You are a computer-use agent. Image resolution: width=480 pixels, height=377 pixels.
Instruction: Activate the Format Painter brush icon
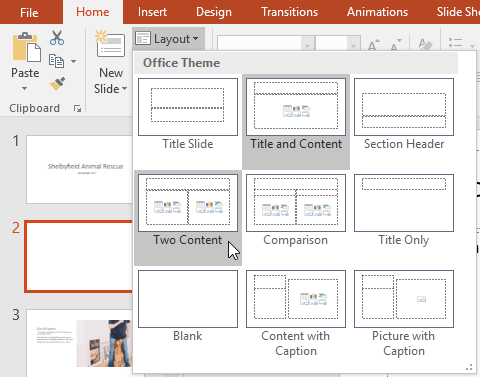(x=57, y=84)
